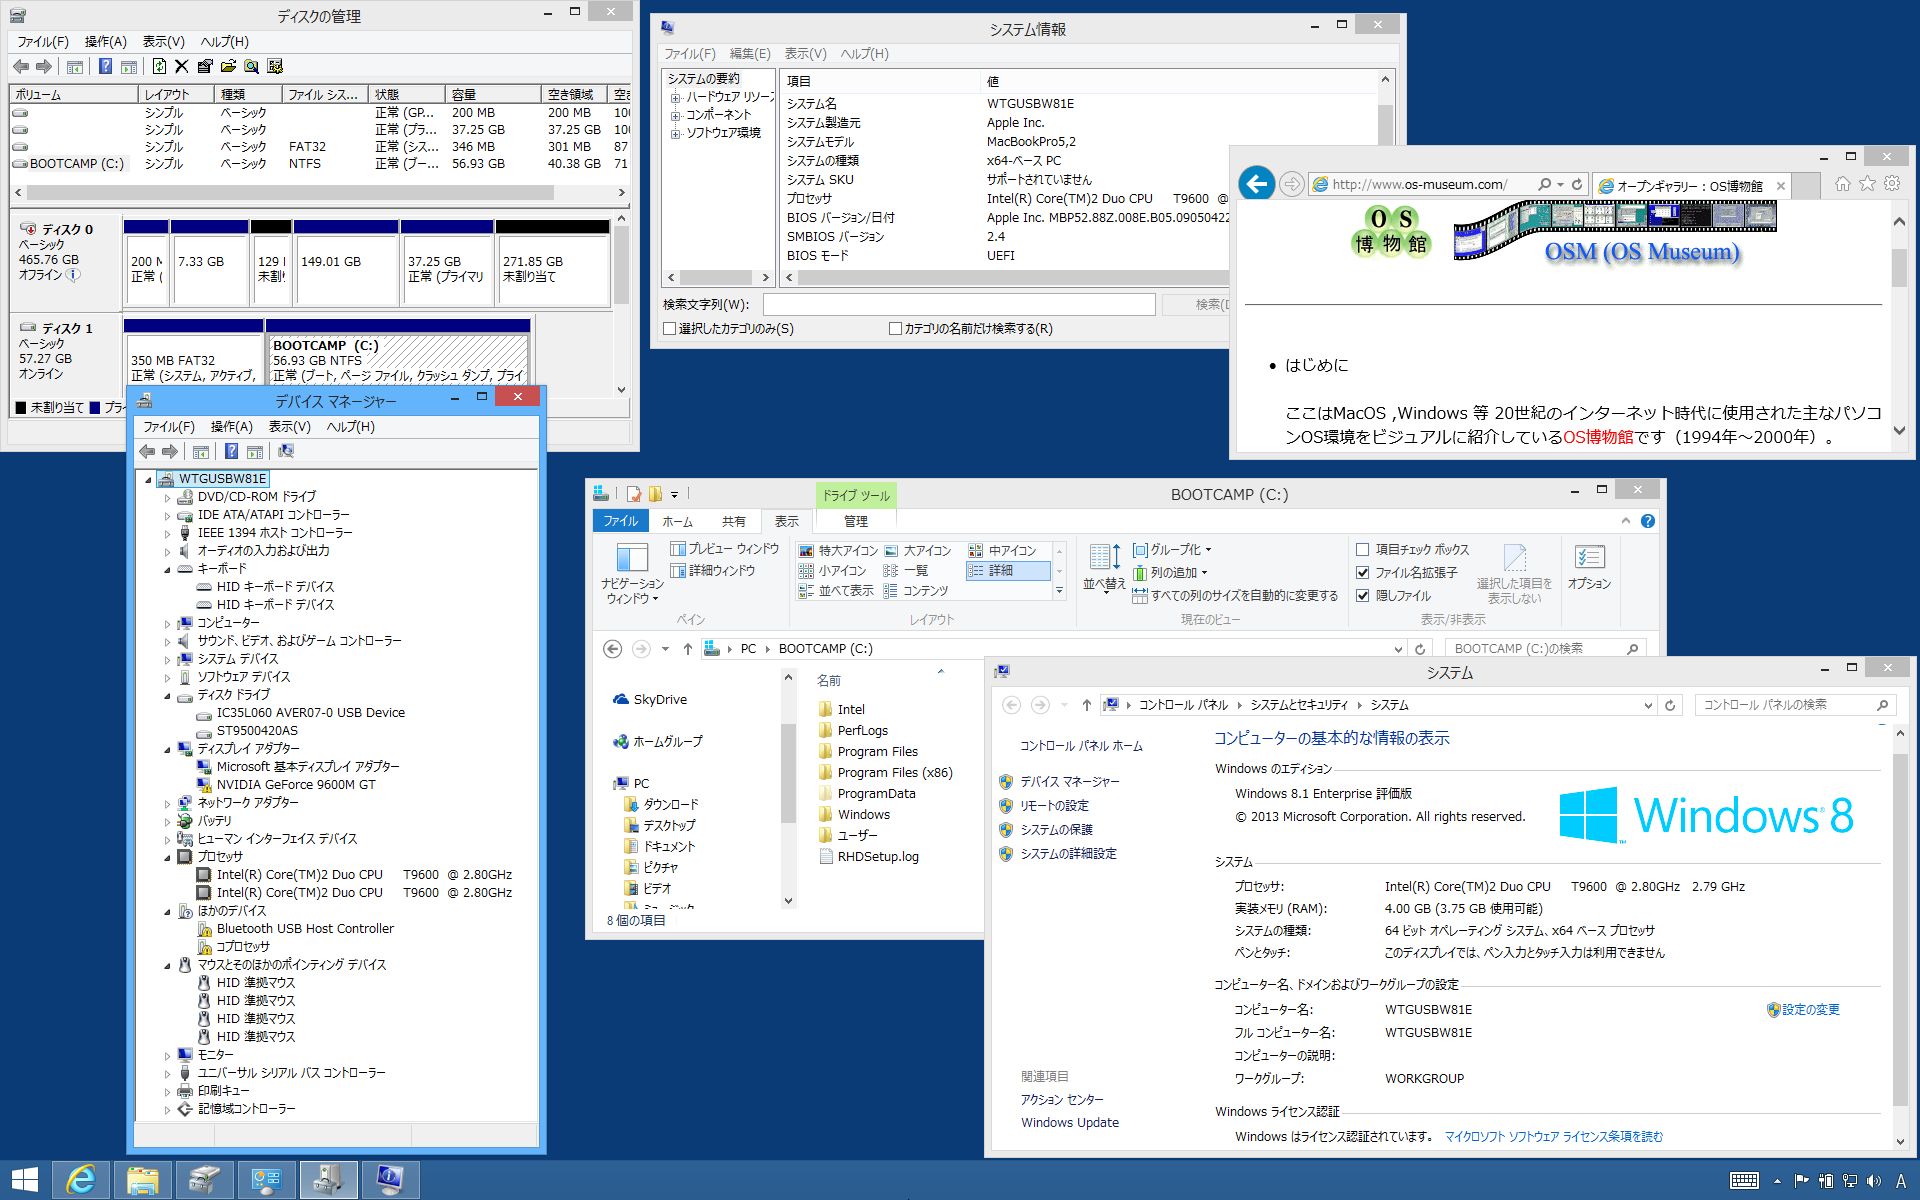Toggle 項目チェックボックス checkbox
Image resolution: width=1920 pixels, height=1200 pixels.
1362,550
